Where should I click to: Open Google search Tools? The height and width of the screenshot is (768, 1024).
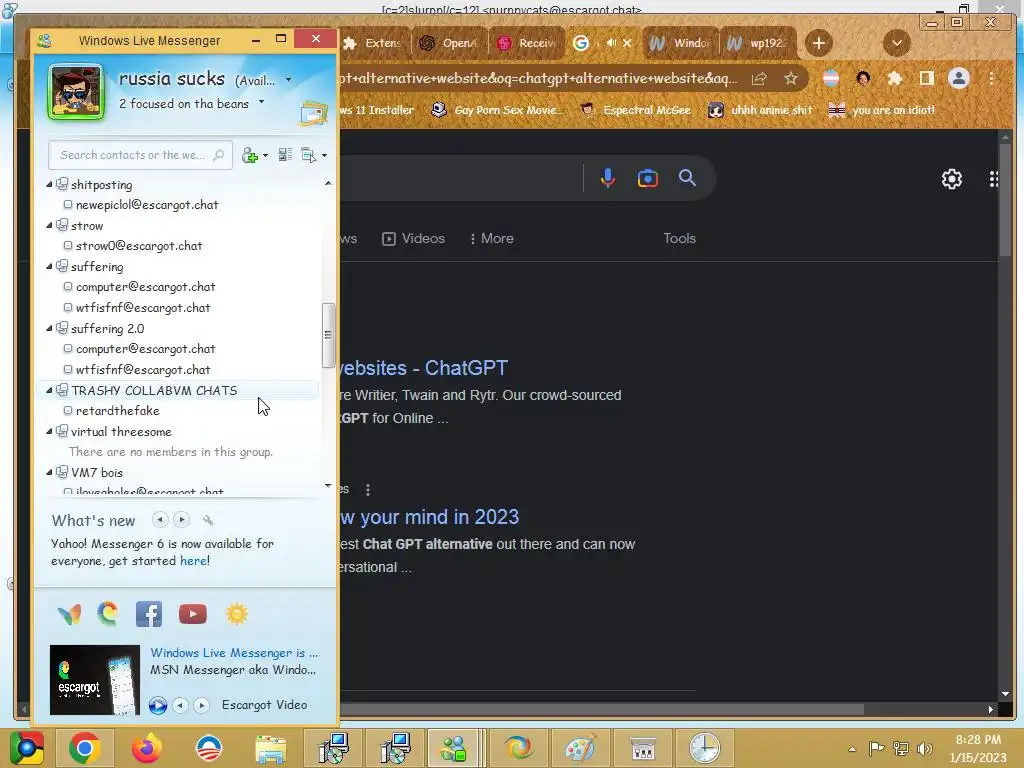click(x=679, y=238)
